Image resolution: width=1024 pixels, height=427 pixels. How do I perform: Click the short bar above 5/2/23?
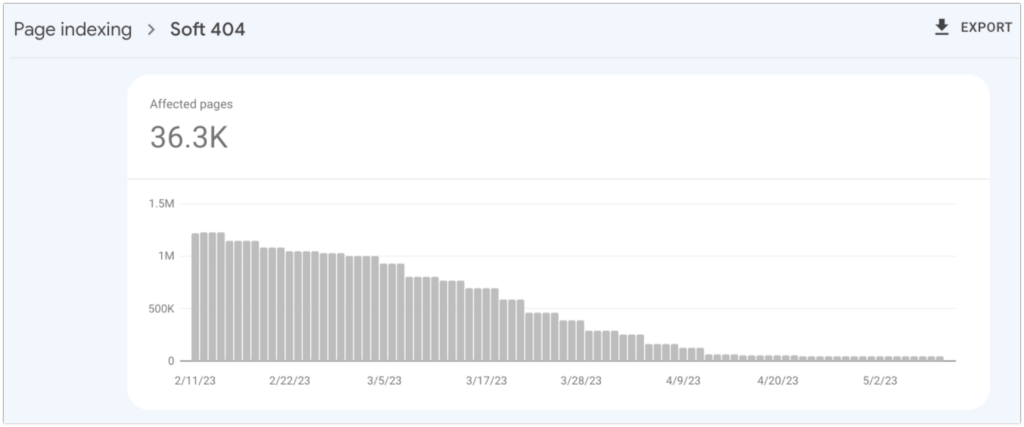coord(880,358)
